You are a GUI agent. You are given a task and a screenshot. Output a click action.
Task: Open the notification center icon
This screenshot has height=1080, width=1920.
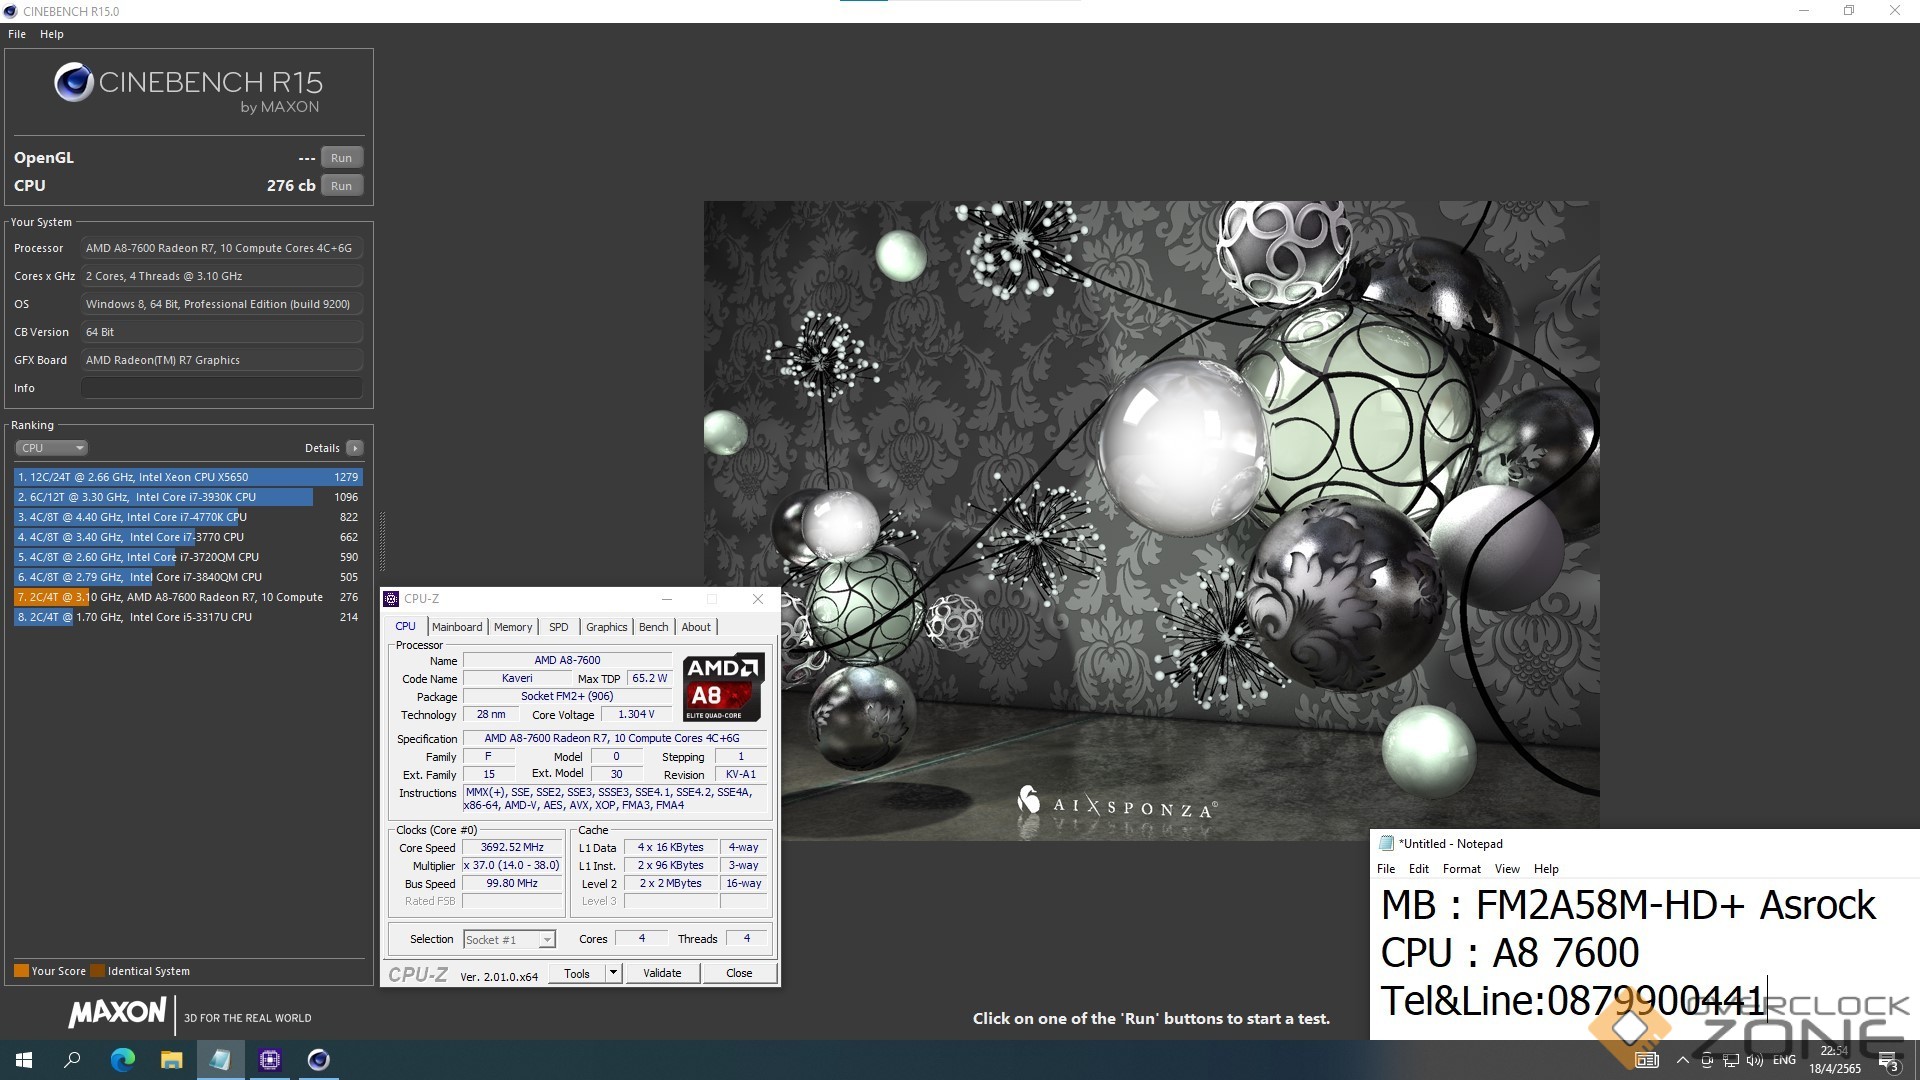[x=1888, y=1060]
